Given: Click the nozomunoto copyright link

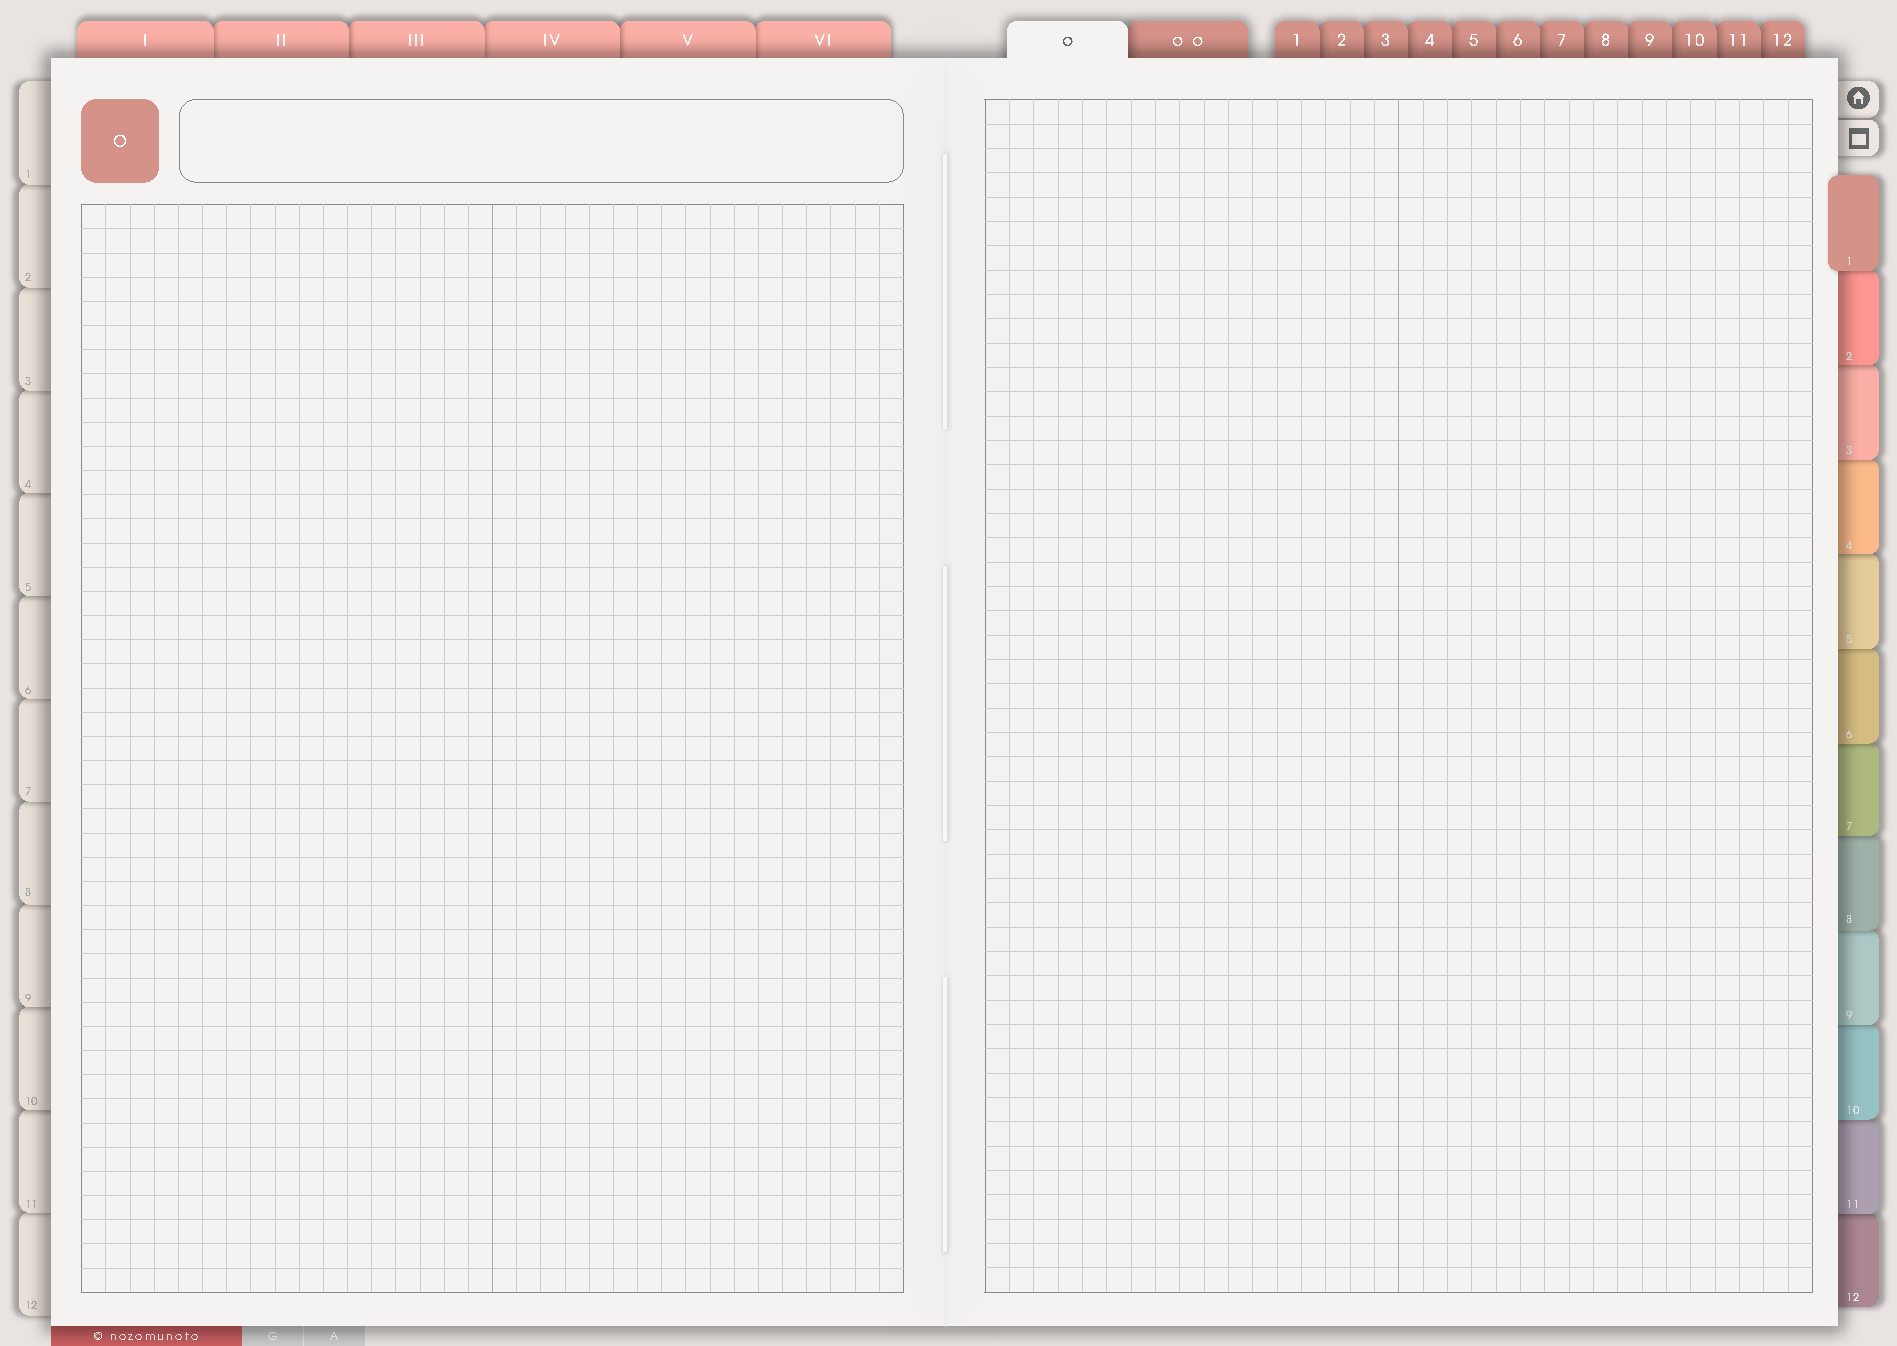Looking at the screenshot, I should click(146, 1336).
